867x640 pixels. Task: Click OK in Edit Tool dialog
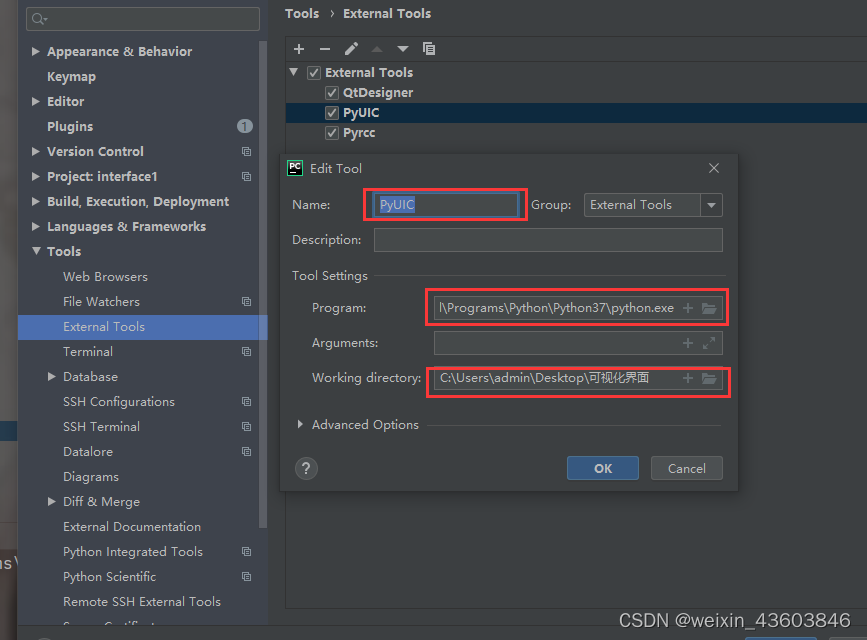(x=603, y=469)
